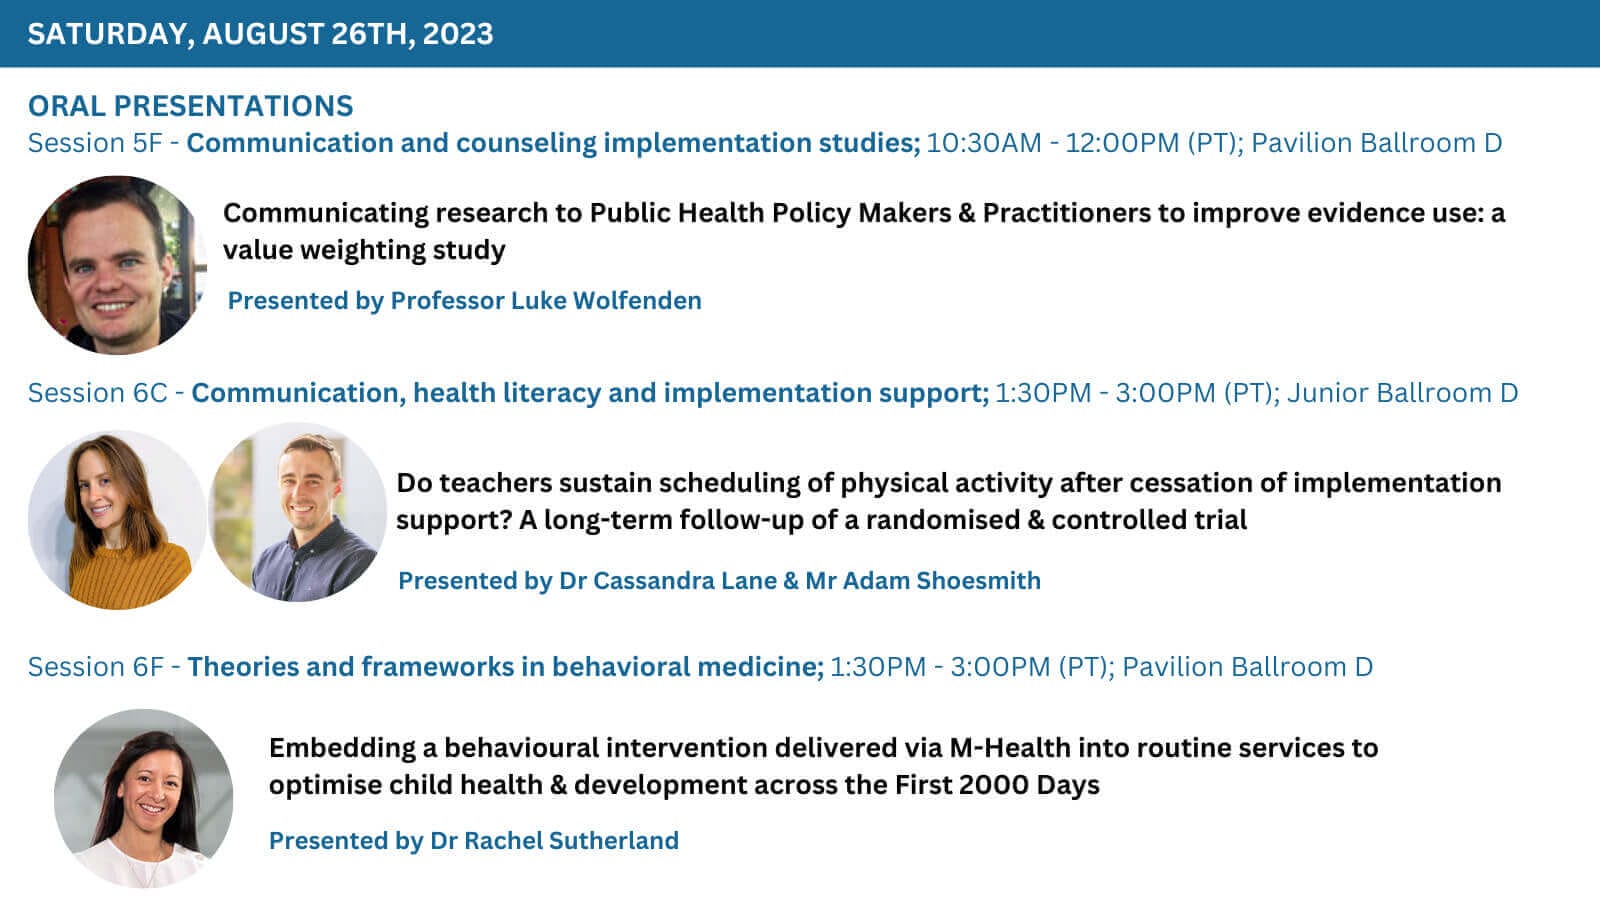Open Communication, health literacy and implementation support session
Screen dimensions: 1600x900
click(x=590, y=393)
